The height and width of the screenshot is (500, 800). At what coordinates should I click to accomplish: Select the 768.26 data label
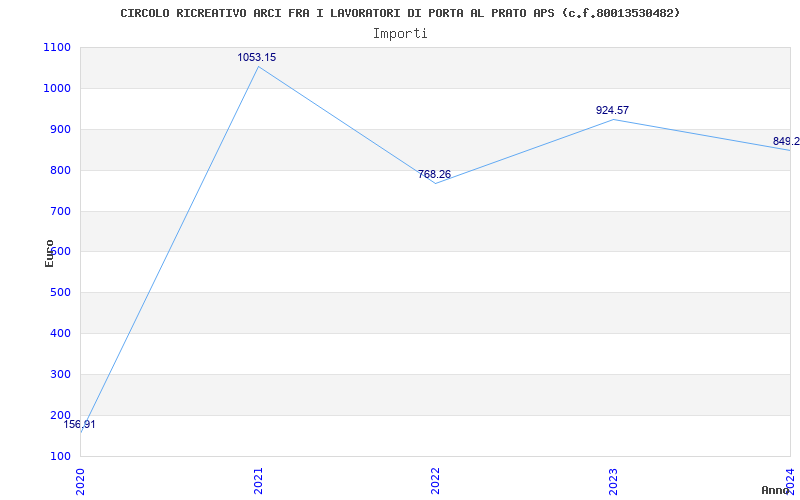click(434, 174)
